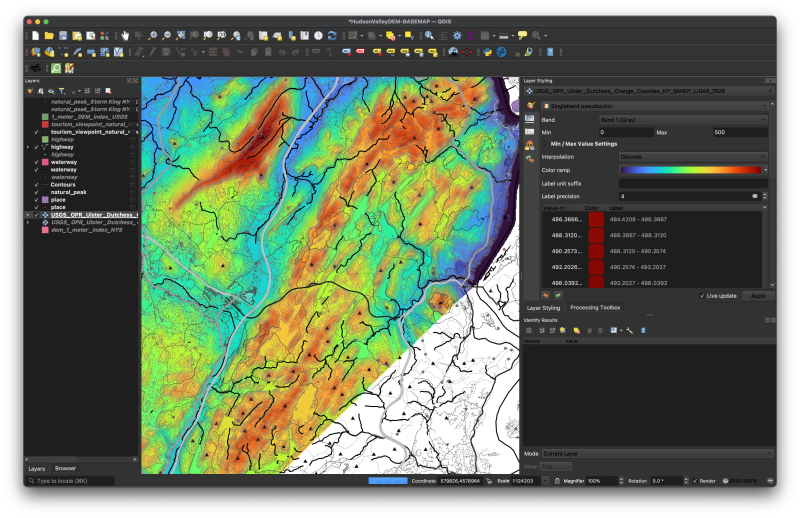Click the Statistical Summary sigma icon
This screenshot has height=518, width=800.
coord(471,36)
